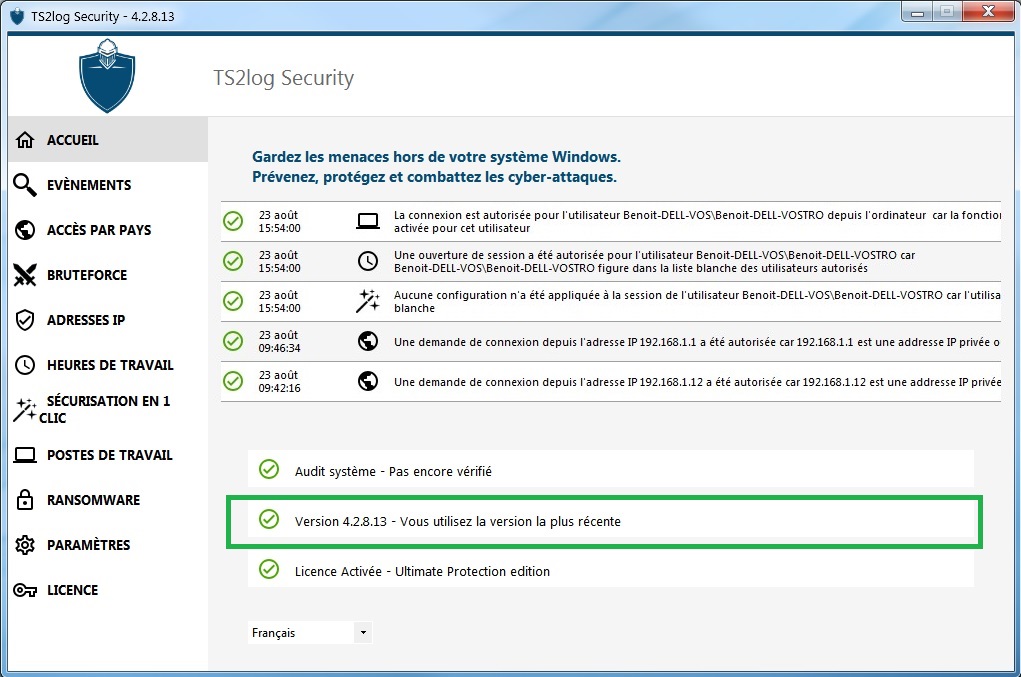
Task: Click the green check on the 09:42:16 event
Action: 232,381
